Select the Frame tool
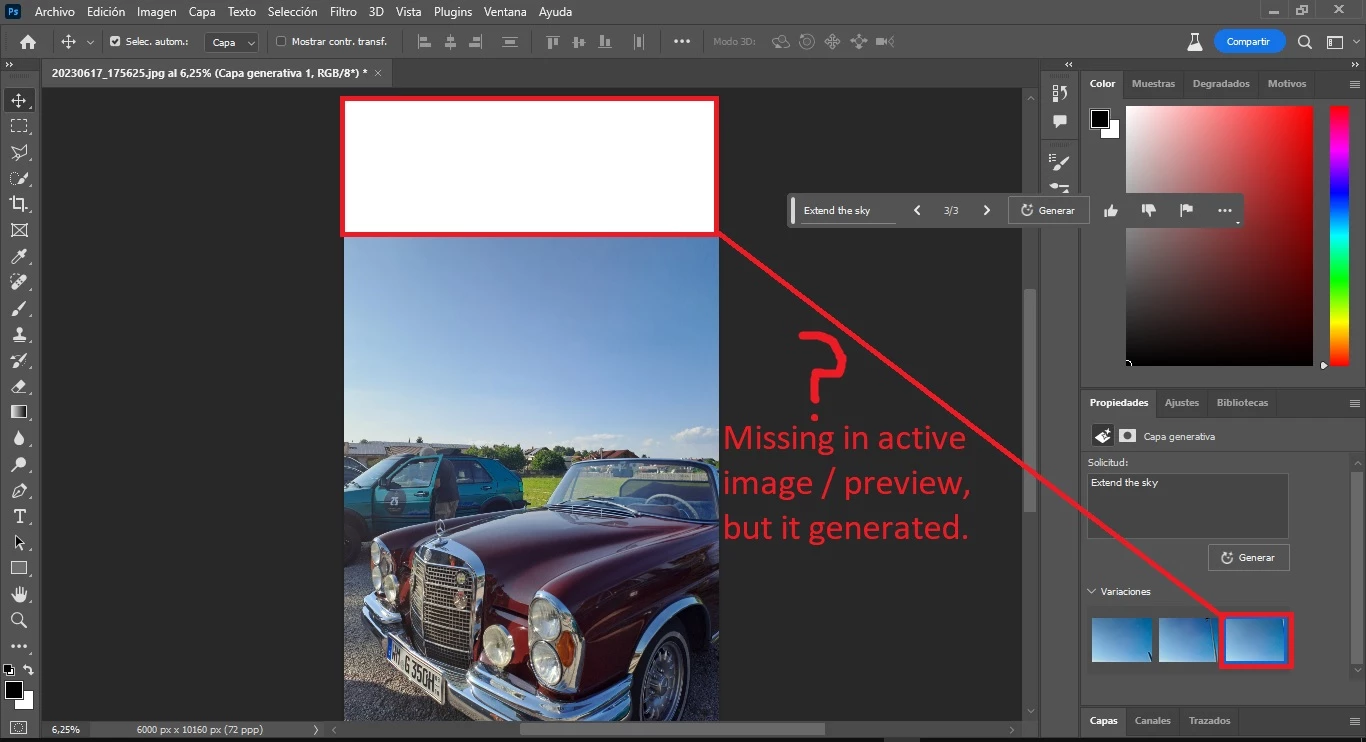1366x742 pixels. (x=19, y=230)
